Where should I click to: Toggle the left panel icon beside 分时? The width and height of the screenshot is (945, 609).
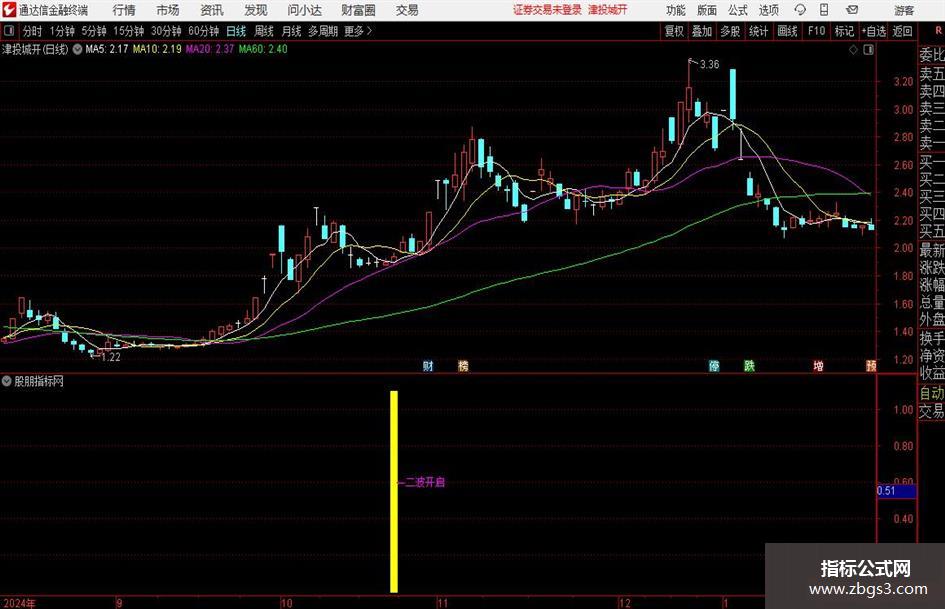(9, 31)
